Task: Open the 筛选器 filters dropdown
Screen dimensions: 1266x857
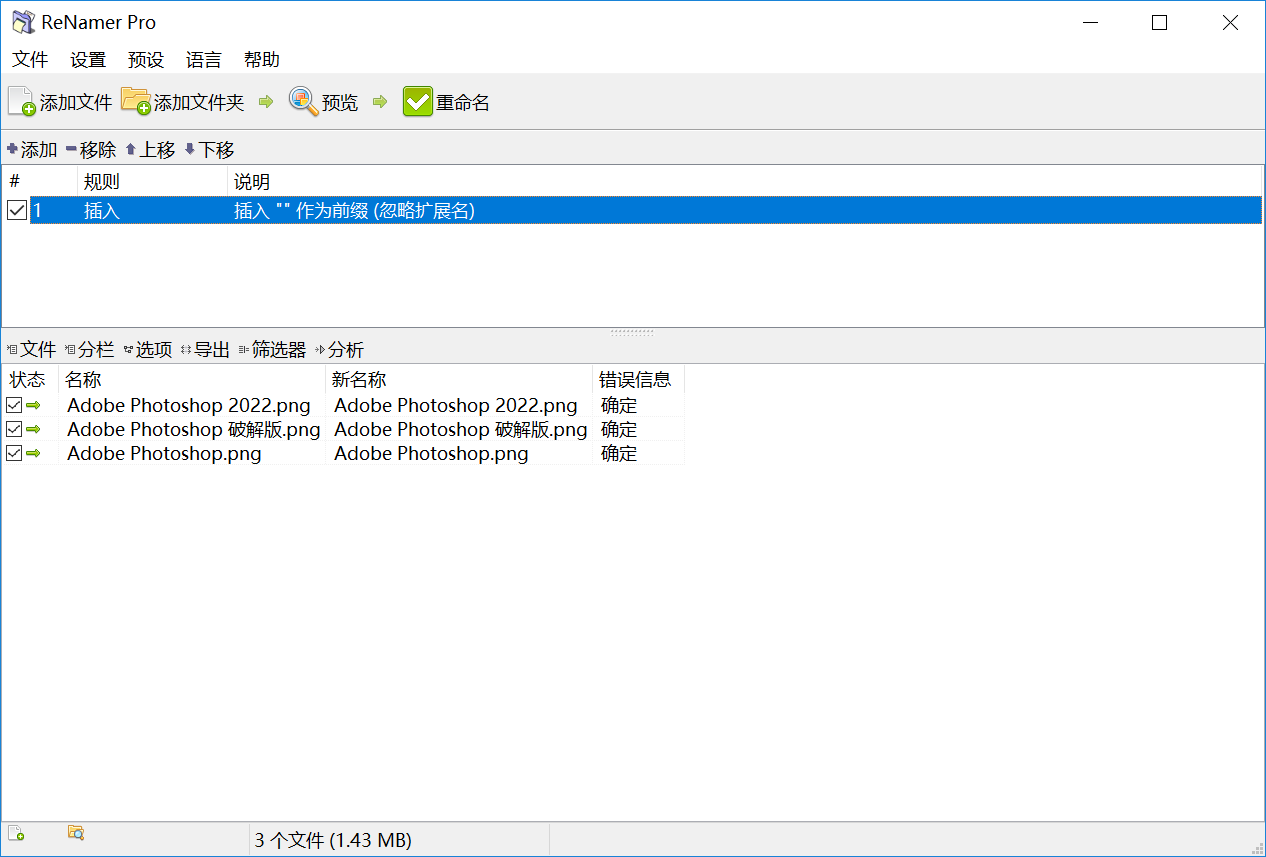Action: pos(272,350)
